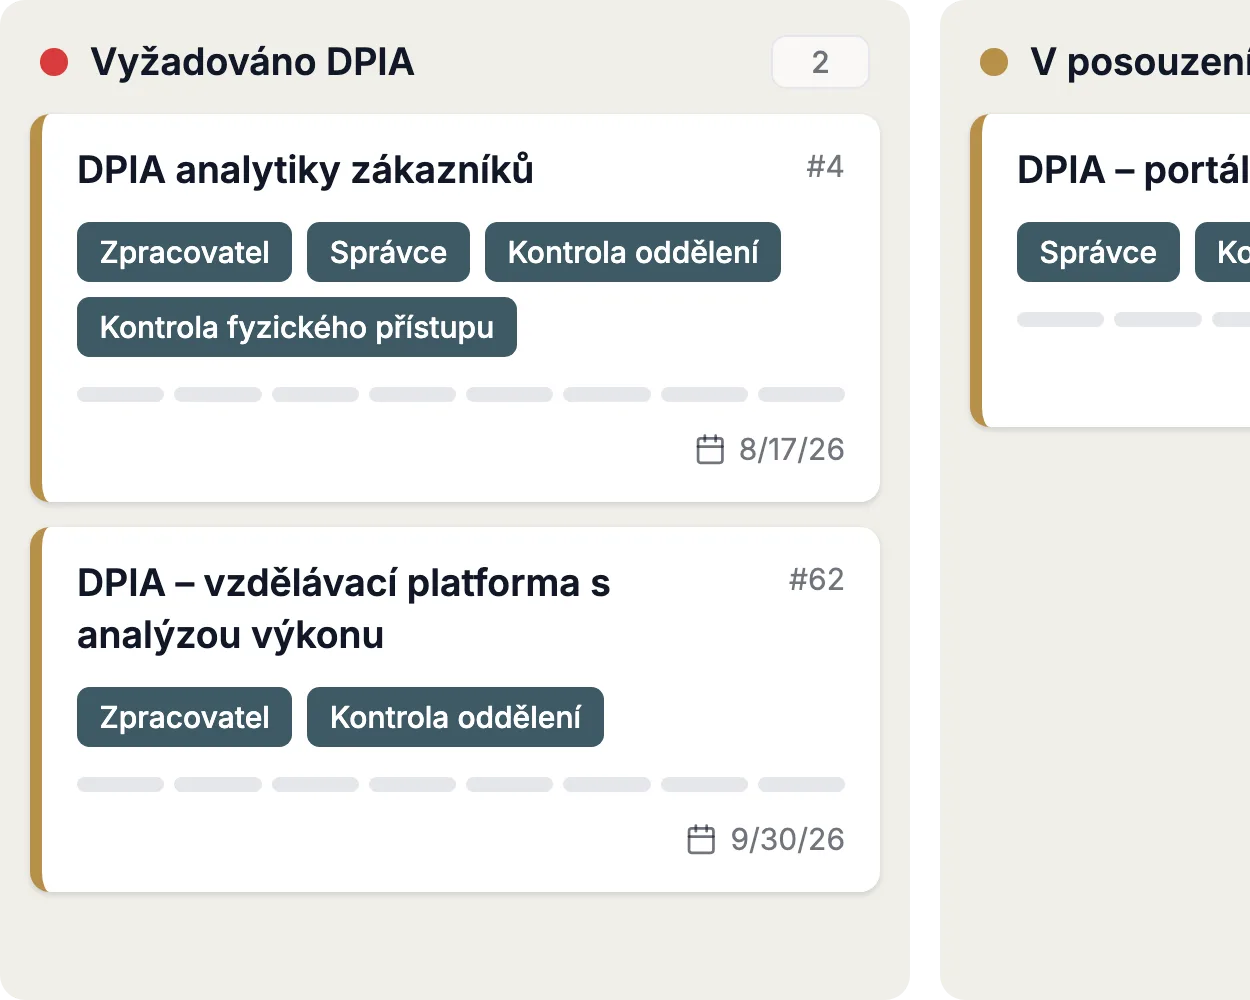
Task: Open the DPIA – portál card in V posouzení
Action: pos(1110,270)
